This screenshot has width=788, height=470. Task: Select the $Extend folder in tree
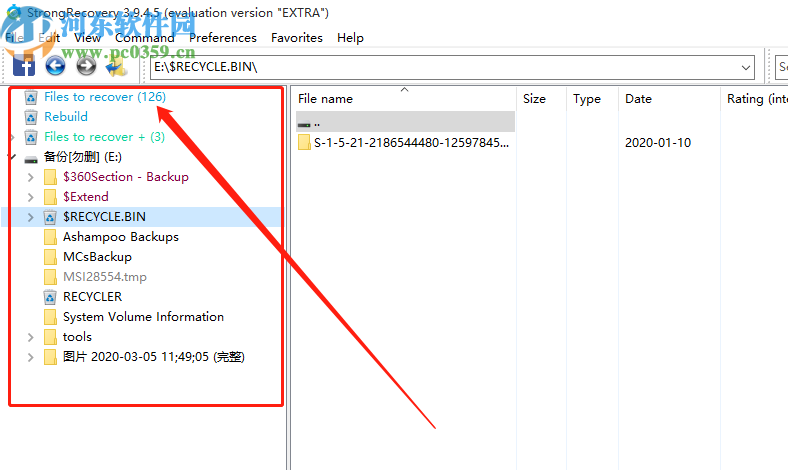pos(85,197)
